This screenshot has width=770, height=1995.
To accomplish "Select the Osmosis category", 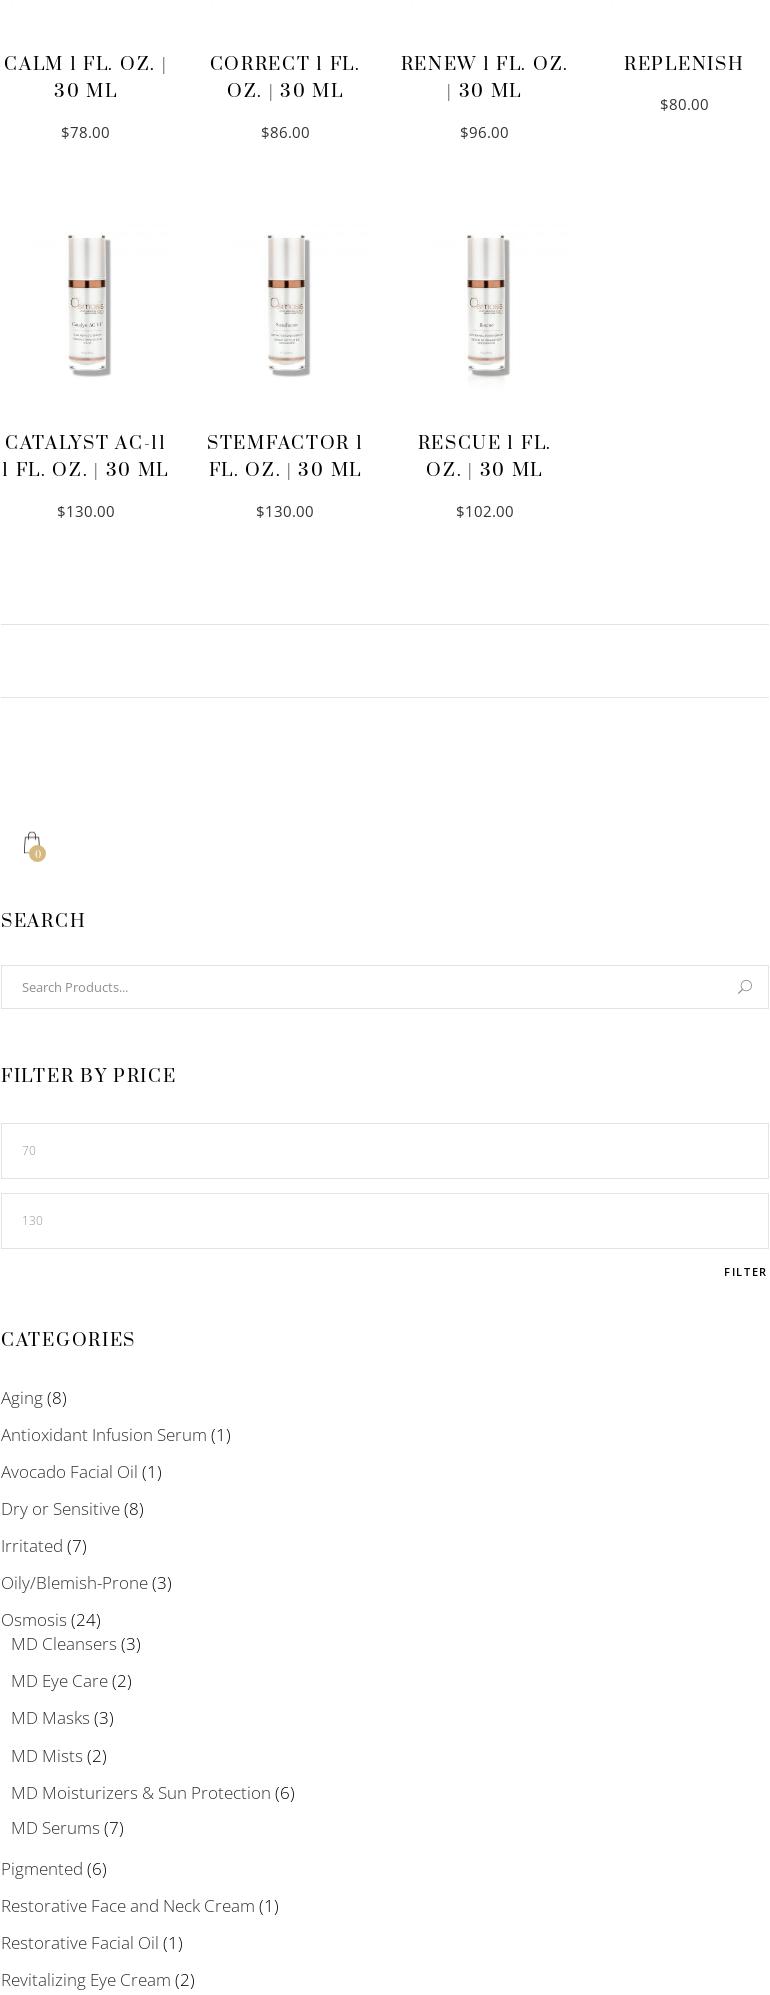I will 34,1619.
